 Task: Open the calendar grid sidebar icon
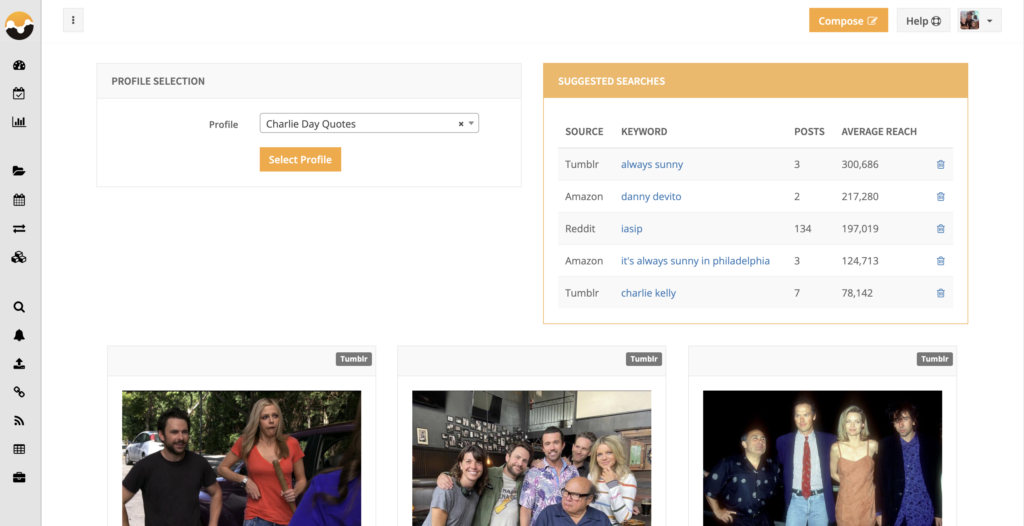coord(19,200)
